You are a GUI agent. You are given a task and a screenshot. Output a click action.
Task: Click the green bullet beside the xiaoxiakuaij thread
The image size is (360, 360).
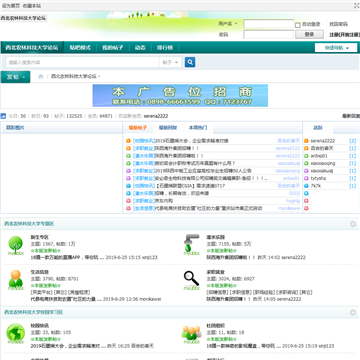[x=128, y=163]
